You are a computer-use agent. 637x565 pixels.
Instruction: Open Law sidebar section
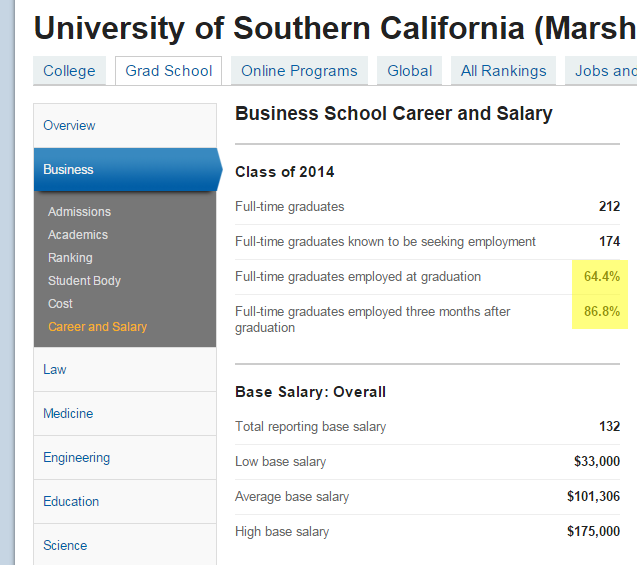[54, 370]
